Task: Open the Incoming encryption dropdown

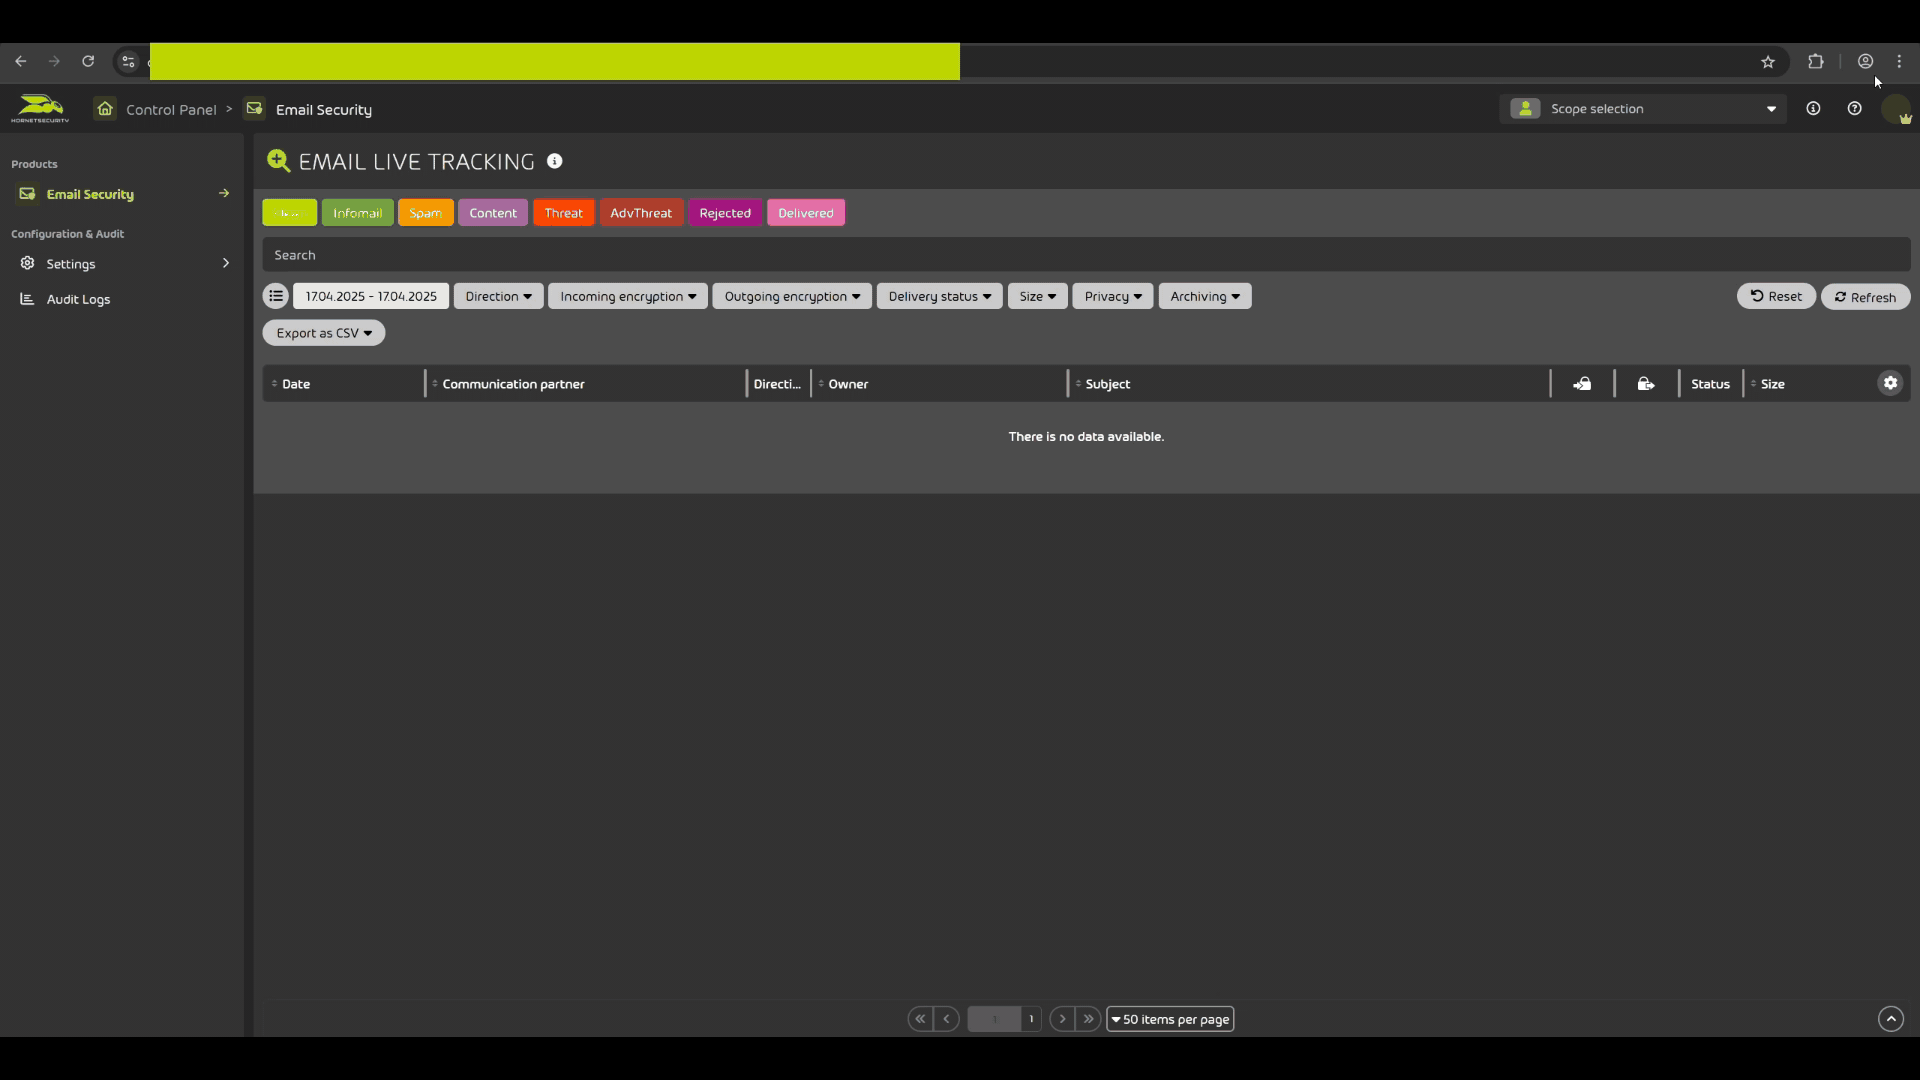Action: [x=628, y=296]
